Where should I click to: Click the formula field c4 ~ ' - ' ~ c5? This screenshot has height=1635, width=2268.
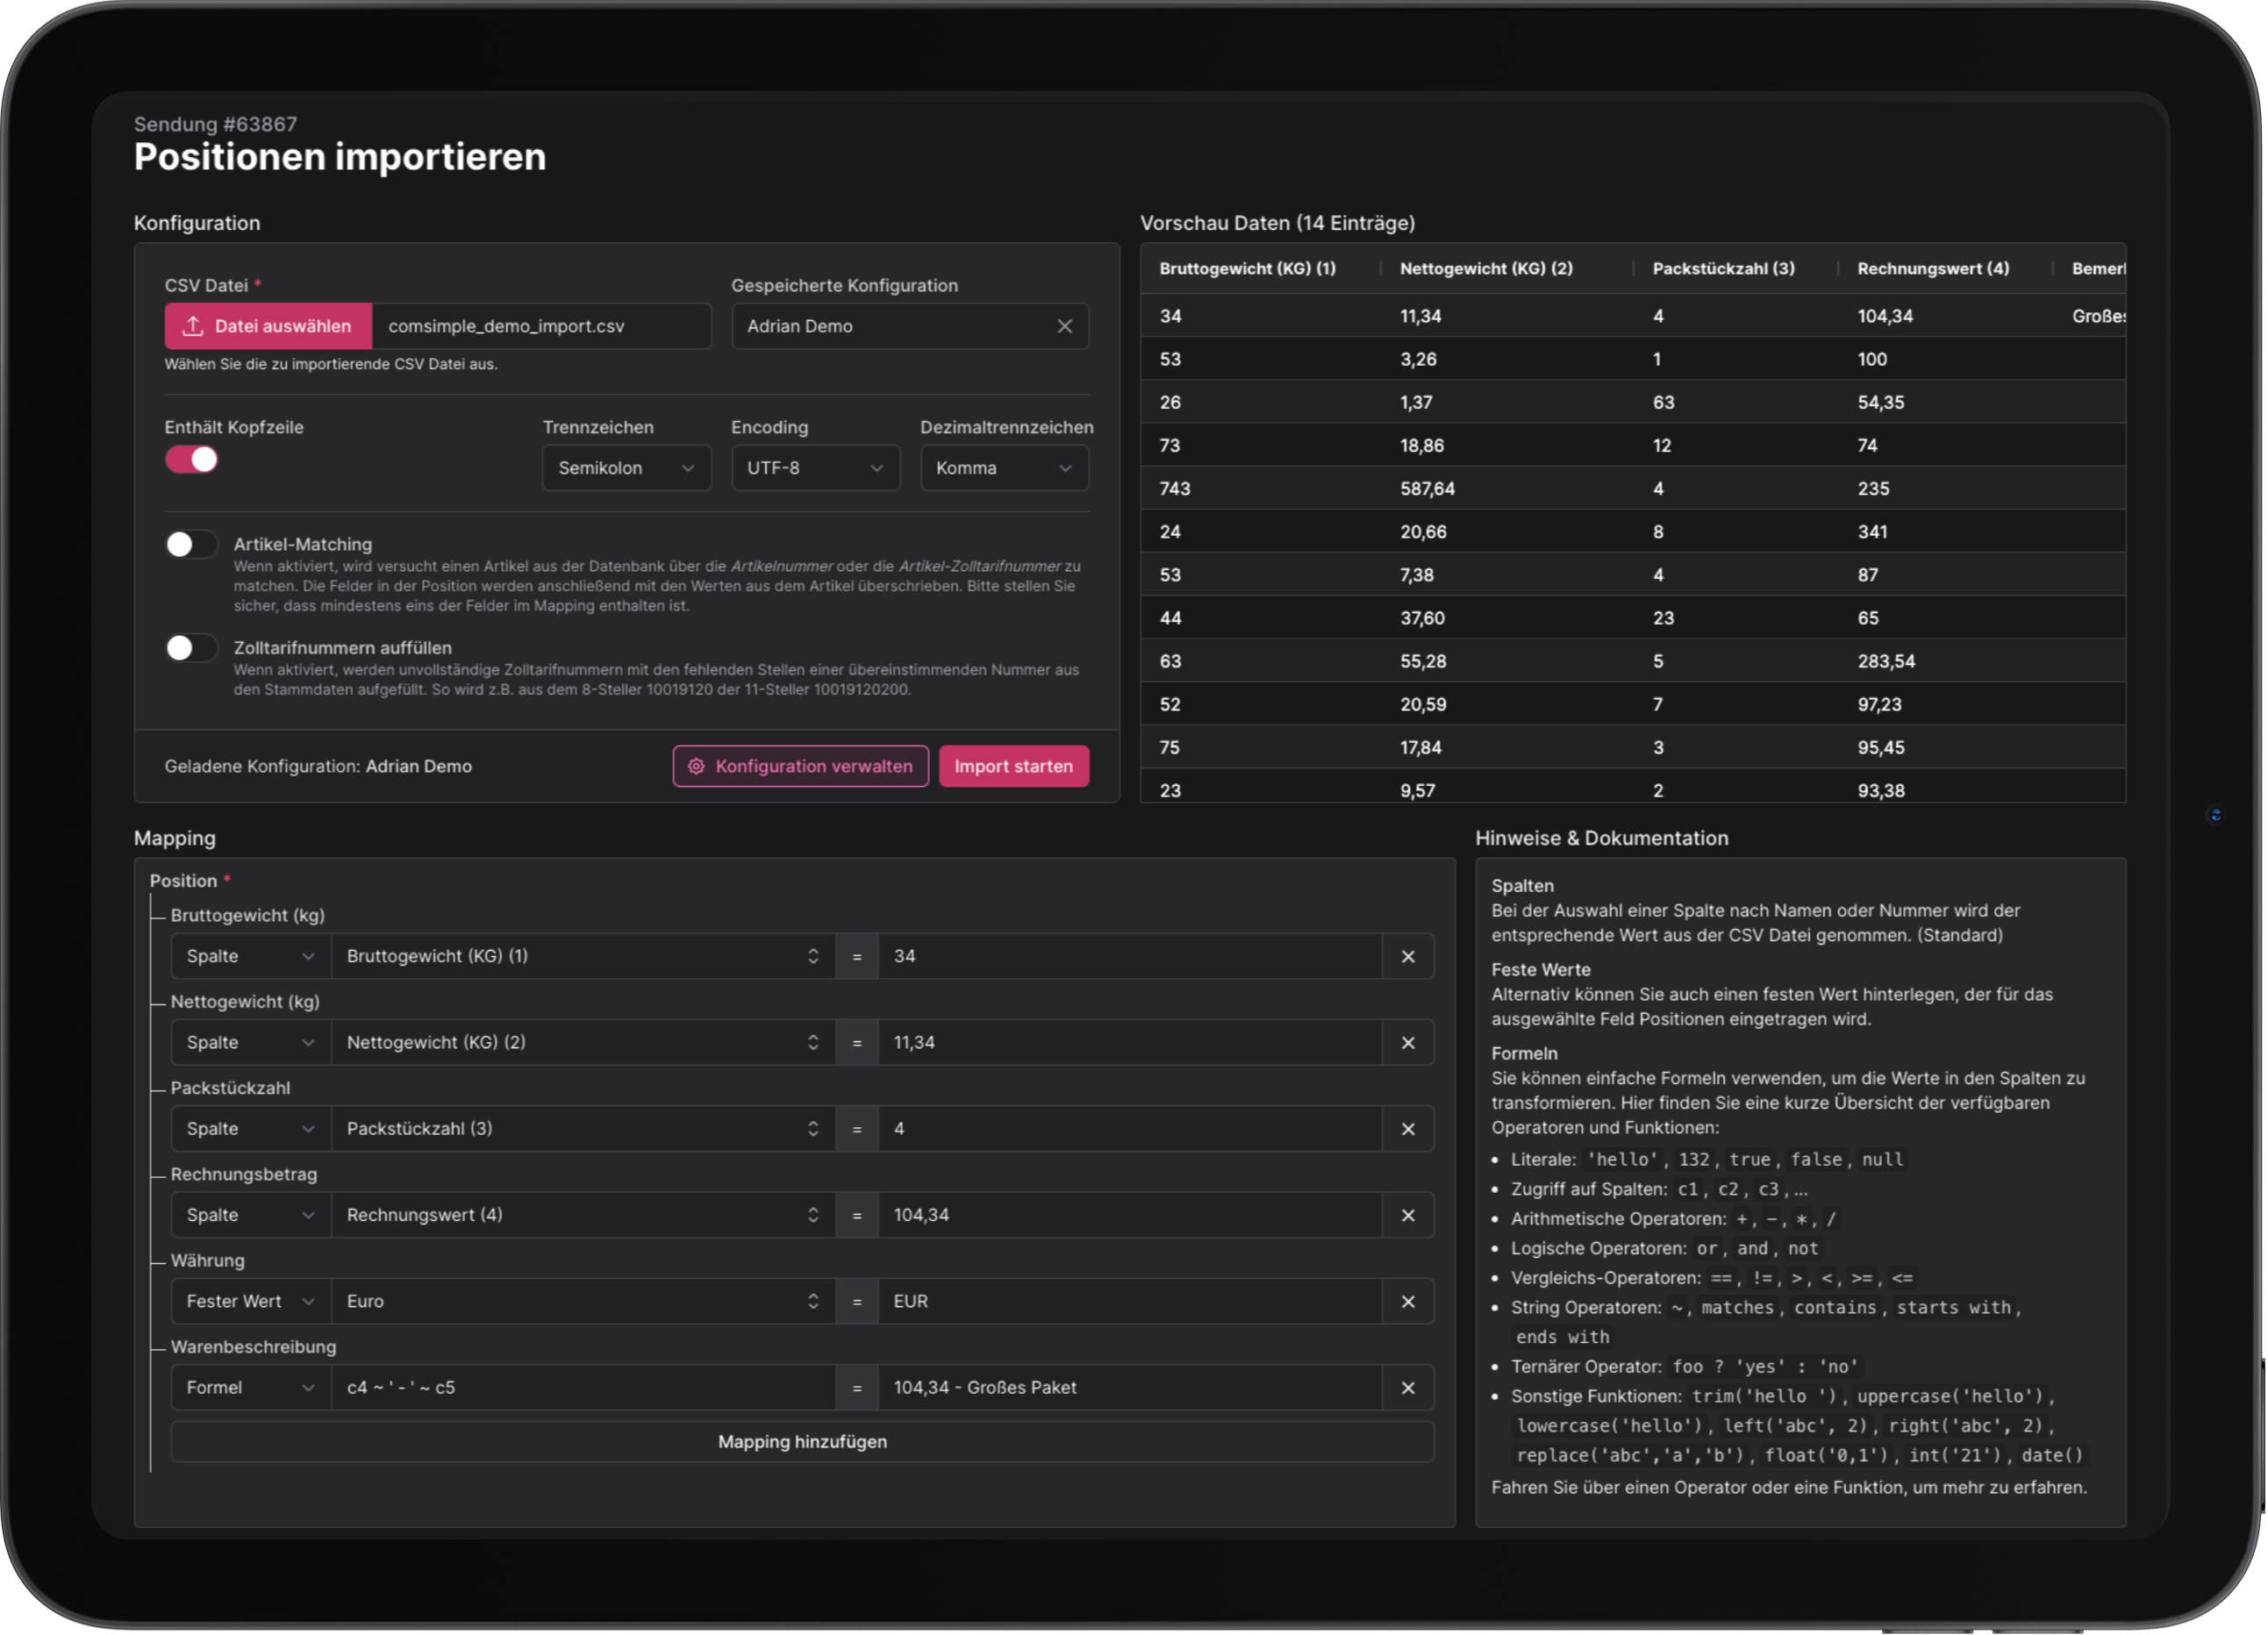(x=584, y=1388)
